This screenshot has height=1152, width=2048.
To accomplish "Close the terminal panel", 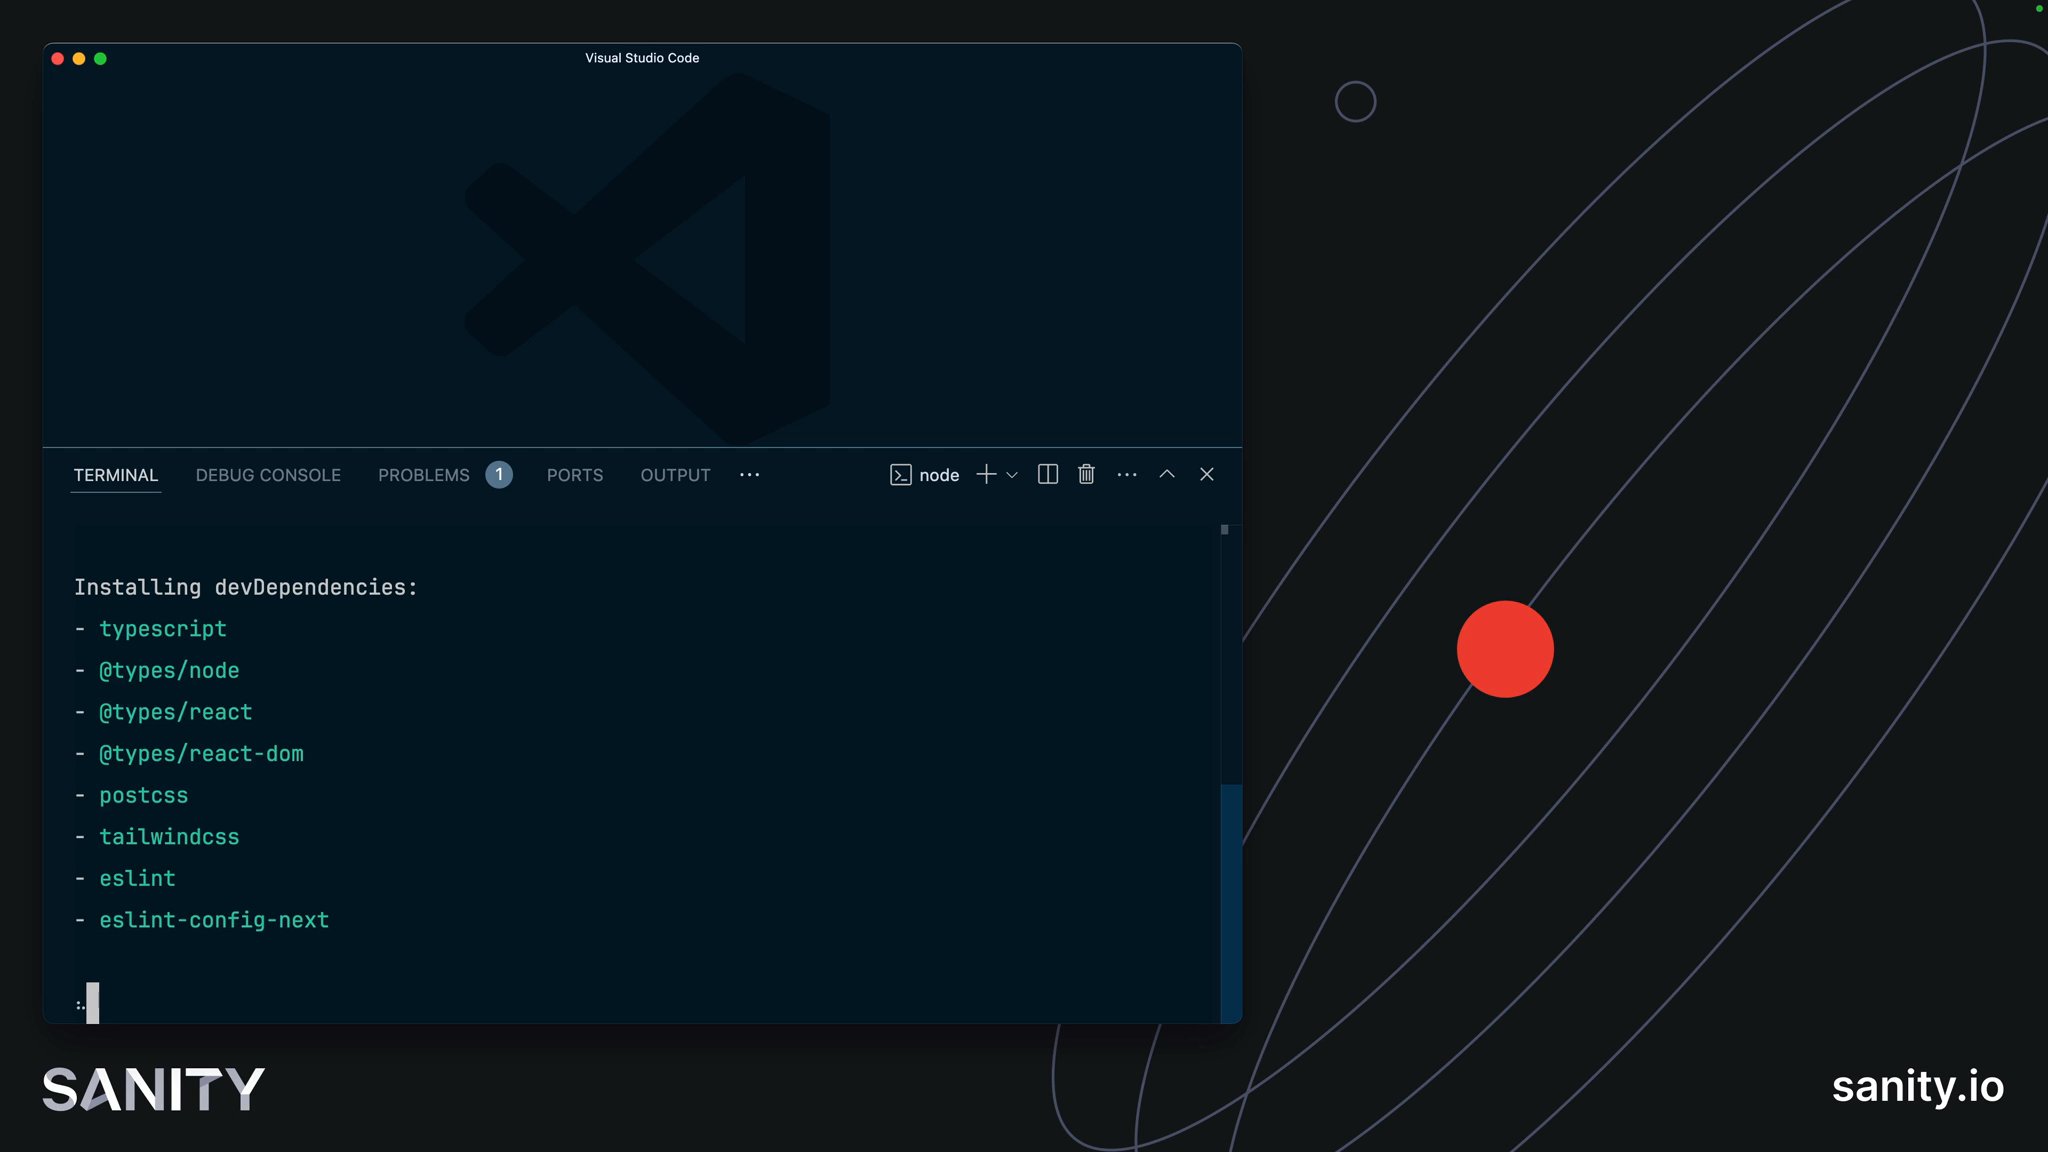I will (x=1207, y=474).
